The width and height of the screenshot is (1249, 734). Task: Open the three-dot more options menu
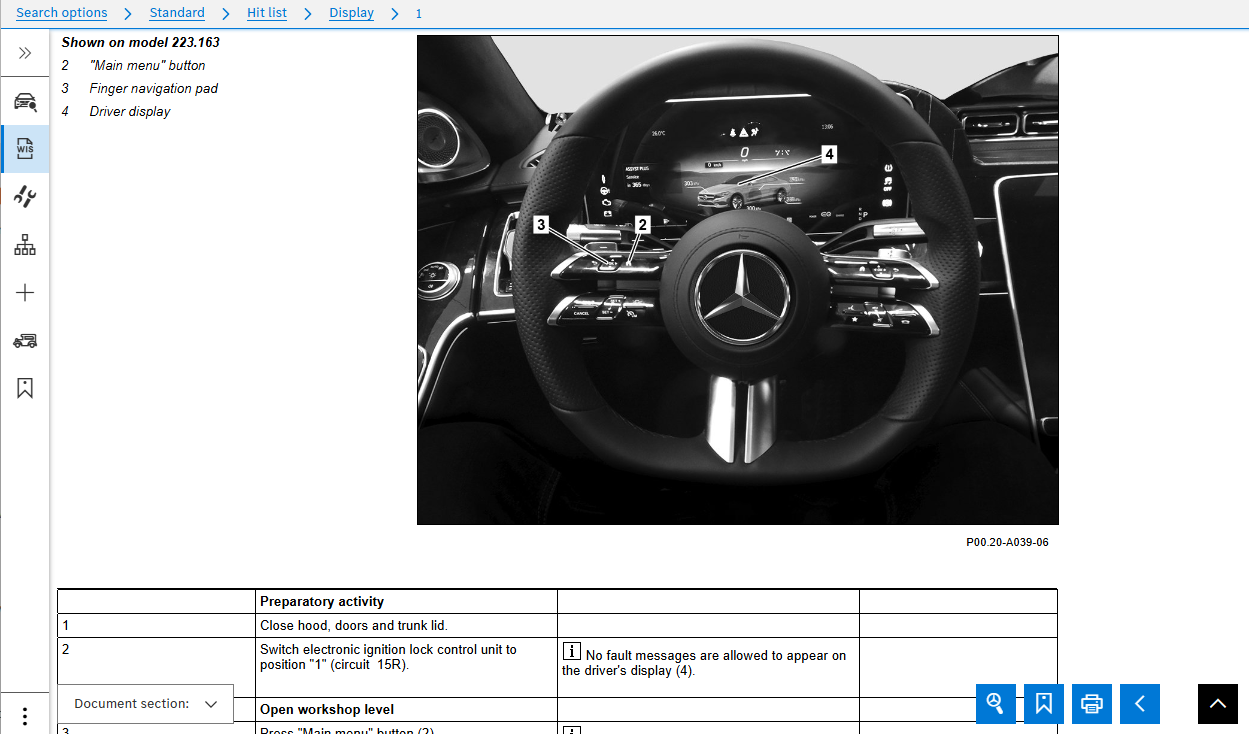(25, 717)
